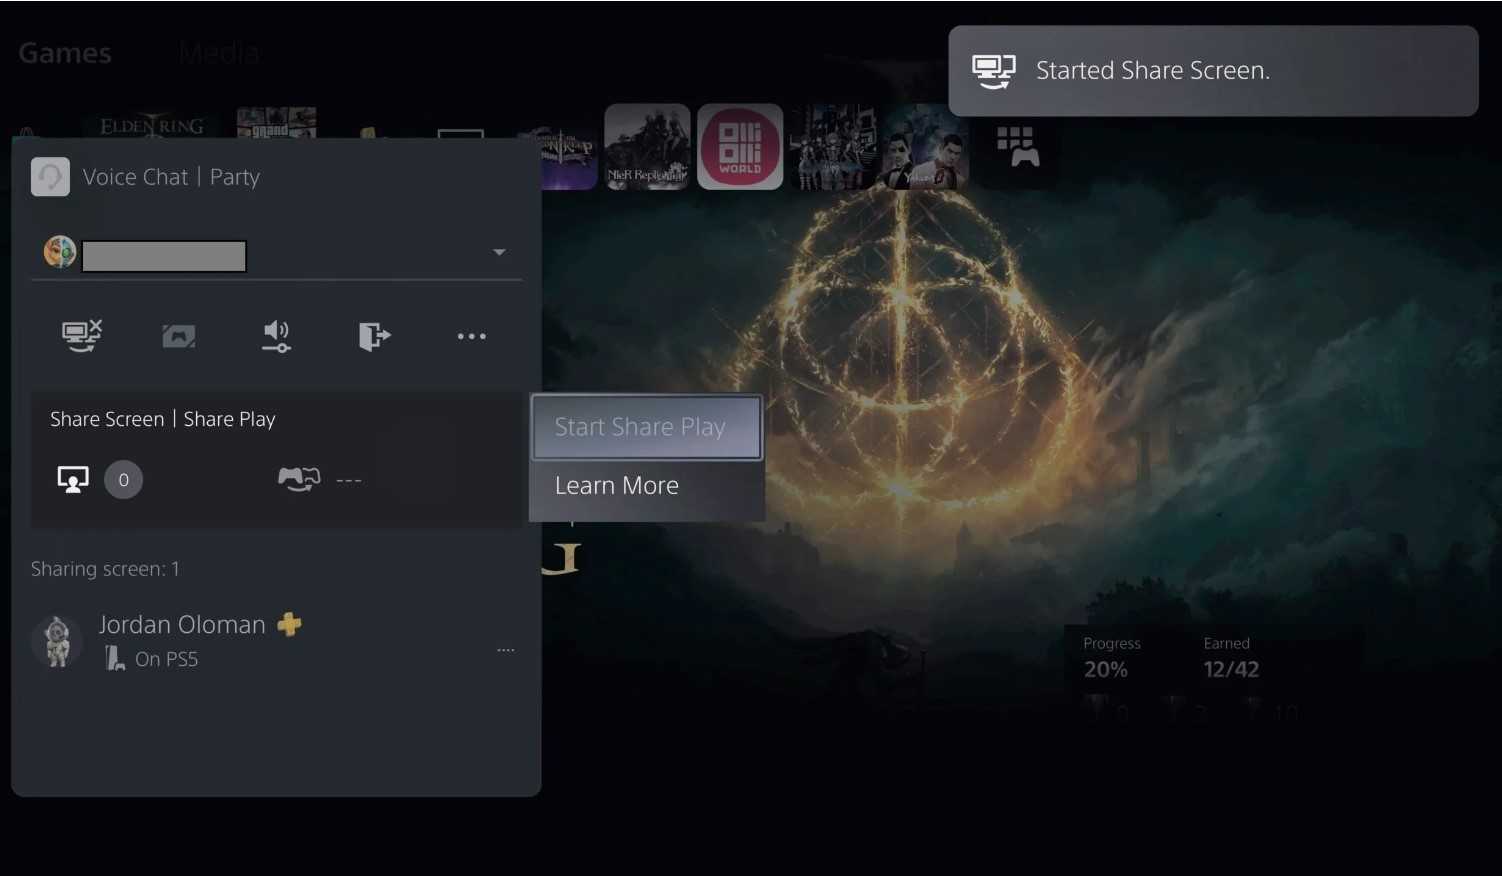Screen dimensions: 1502x876
Task: Open the three-dot menu in the party toolbar
Action: [x=471, y=336]
